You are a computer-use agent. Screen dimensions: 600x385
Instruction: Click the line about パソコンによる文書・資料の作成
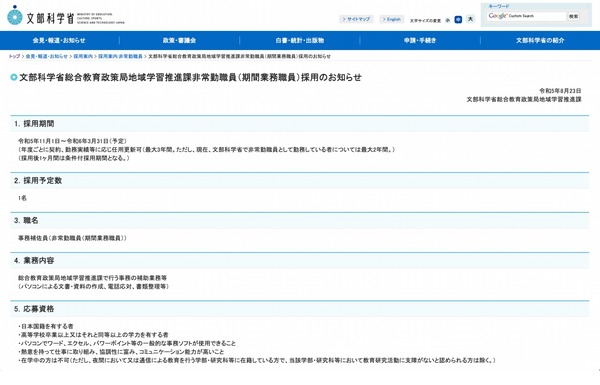click(93, 286)
